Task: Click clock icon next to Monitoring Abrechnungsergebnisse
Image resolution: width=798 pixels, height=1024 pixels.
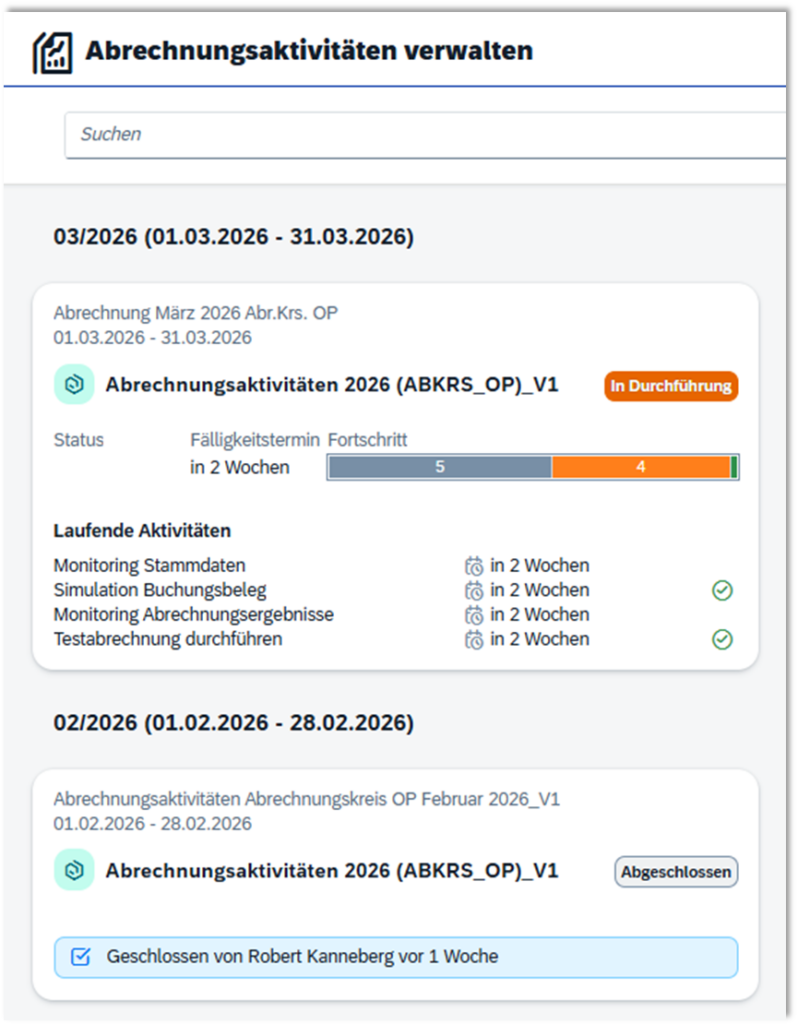Action: [474, 615]
